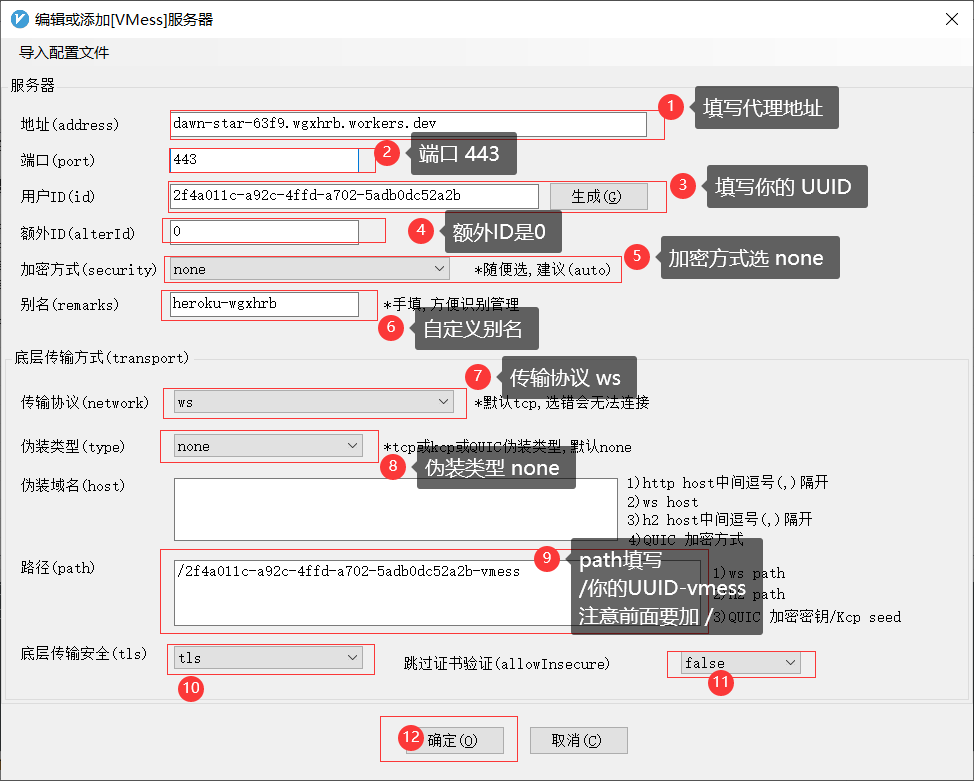Image resolution: width=974 pixels, height=781 pixels.
Task: Click inside the 用户ID(id) field
Action: (350, 196)
